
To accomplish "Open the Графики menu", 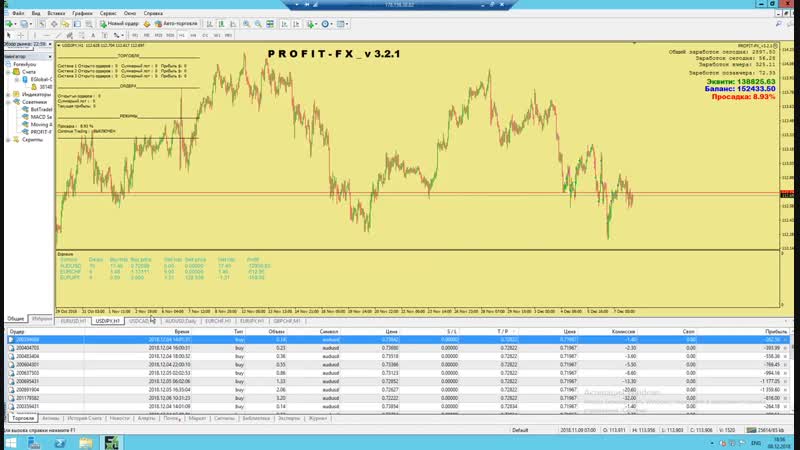I will pos(82,13).
